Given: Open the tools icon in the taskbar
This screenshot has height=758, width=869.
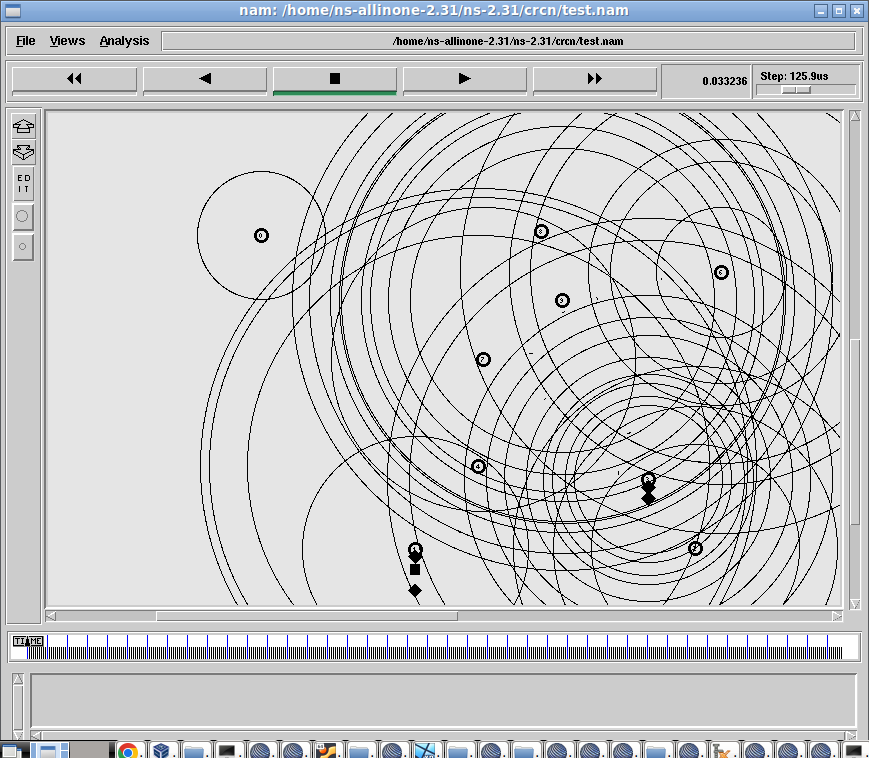Looking at the screenshot, I should (x=722, y=751).
